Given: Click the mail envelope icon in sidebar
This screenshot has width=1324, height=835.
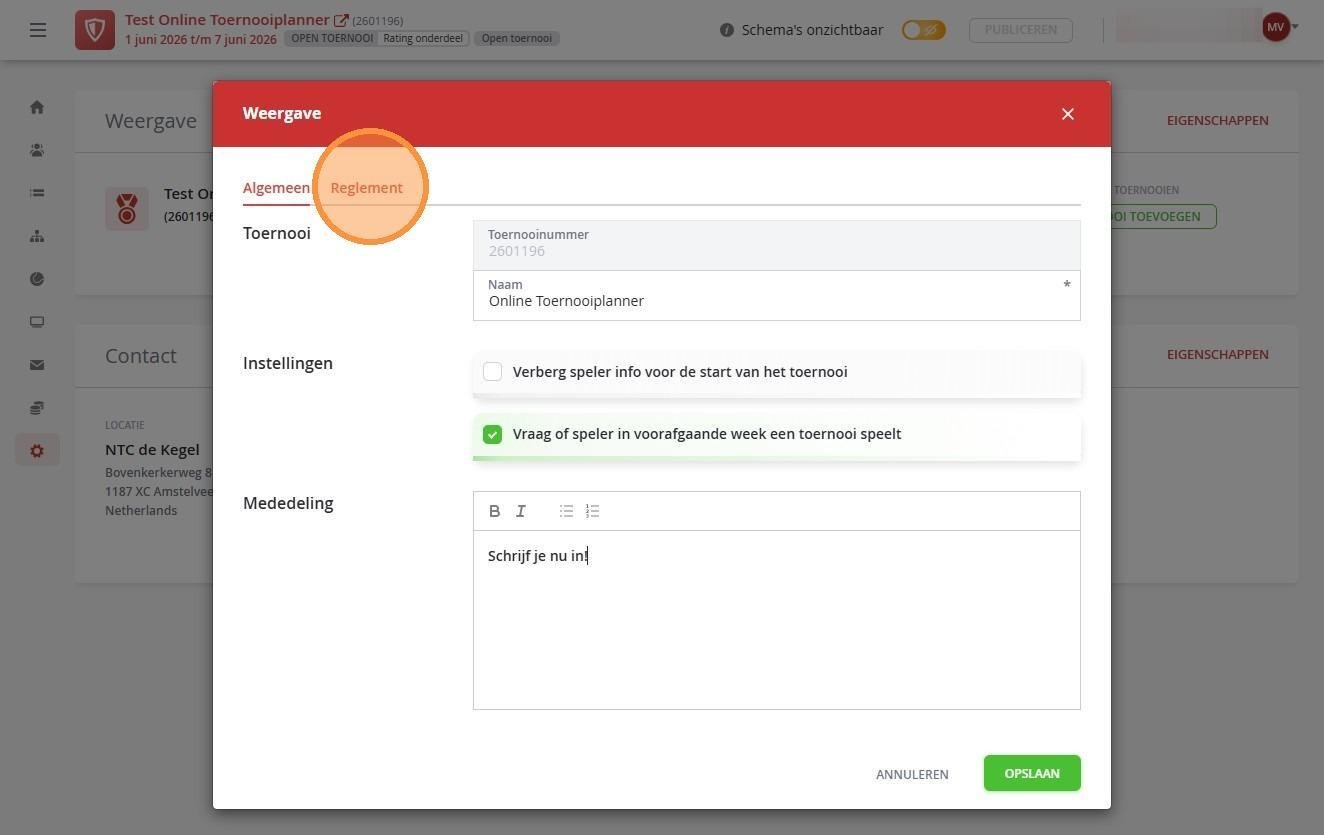Looking at the screenshot, I should 37,365.
